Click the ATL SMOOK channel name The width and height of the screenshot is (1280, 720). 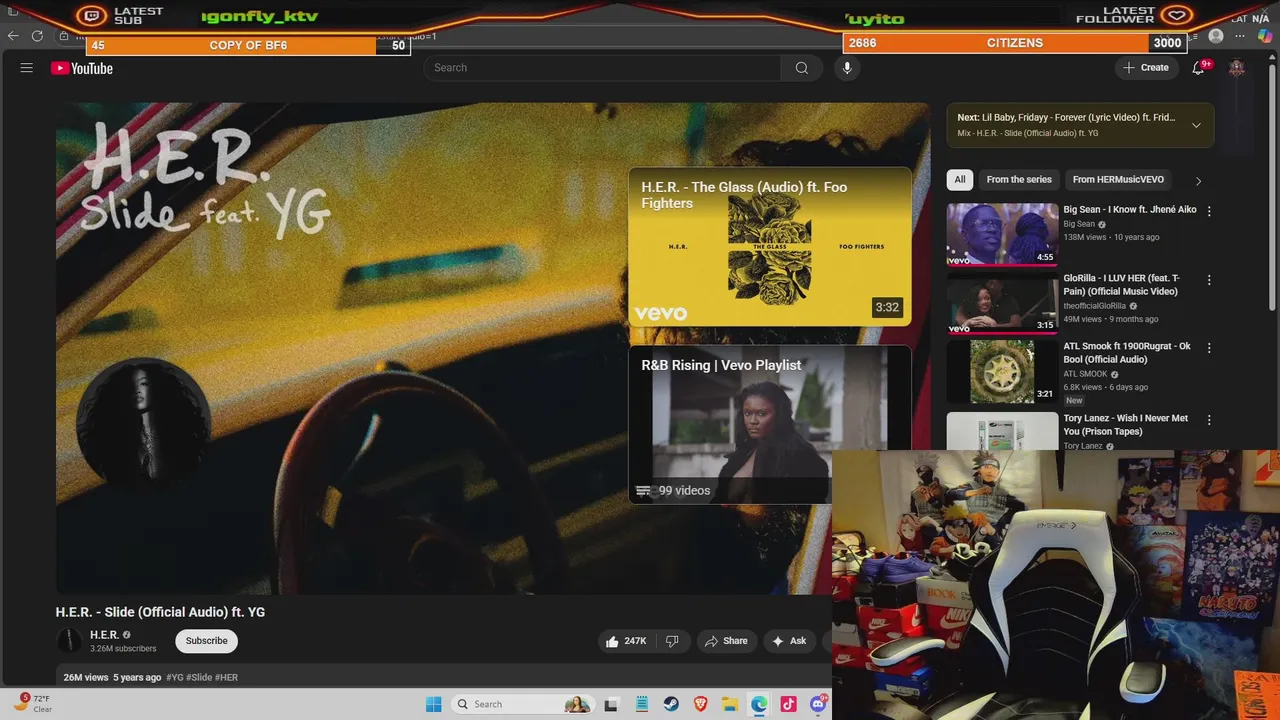pyautogui.click(x=1085, y=374)
